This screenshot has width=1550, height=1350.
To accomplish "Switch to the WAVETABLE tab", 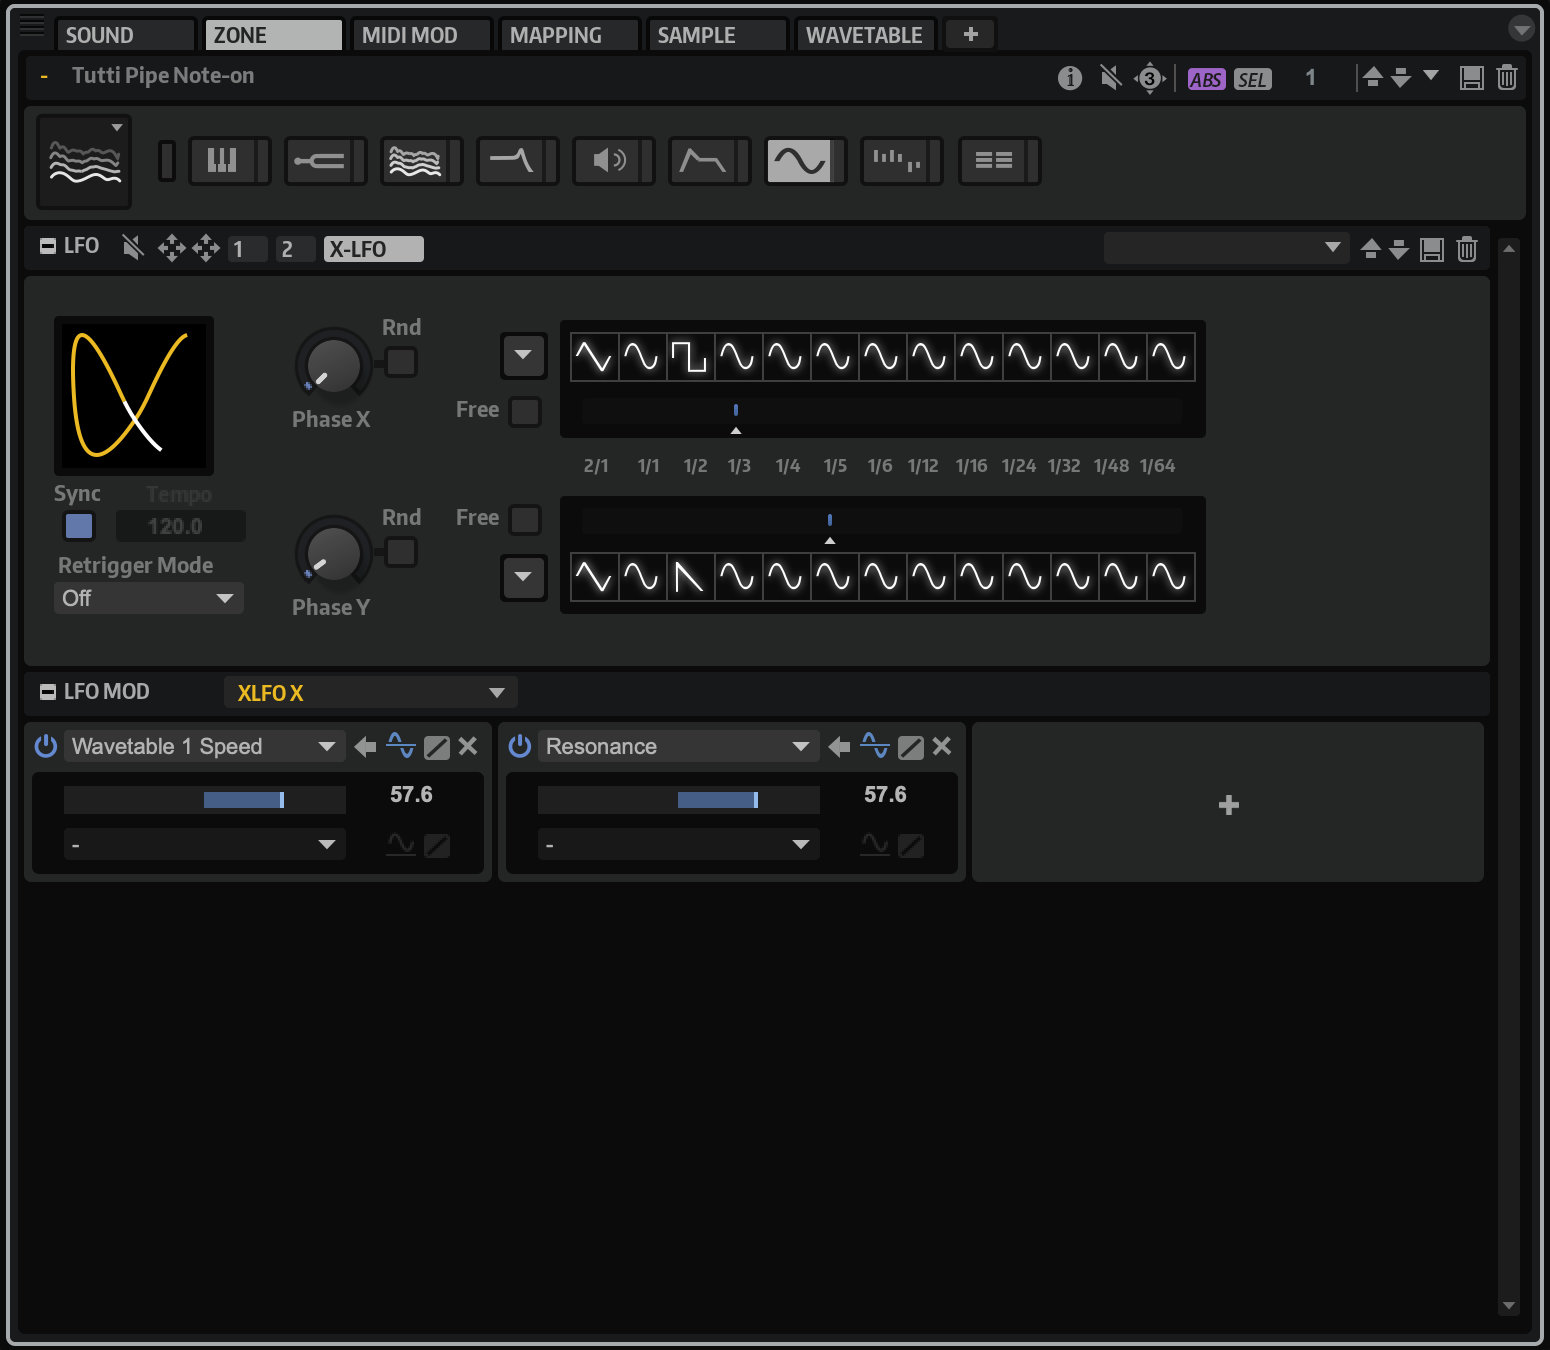I will click(864, 35).
